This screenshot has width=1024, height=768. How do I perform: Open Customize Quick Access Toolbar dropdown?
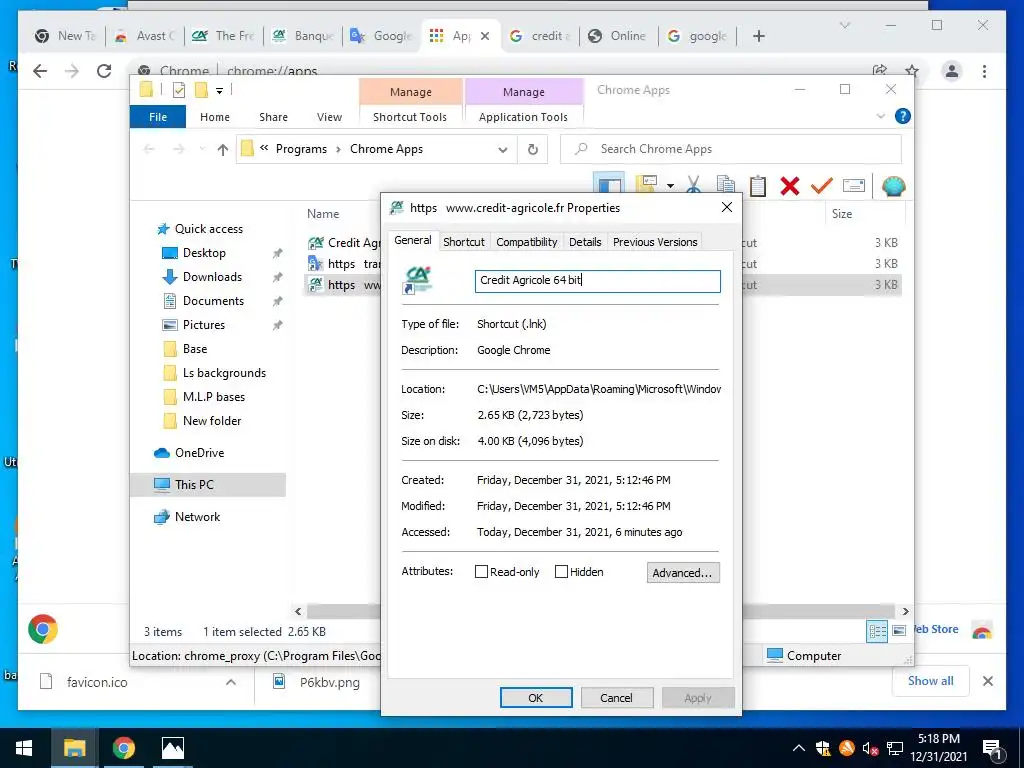tap(219, 91)
